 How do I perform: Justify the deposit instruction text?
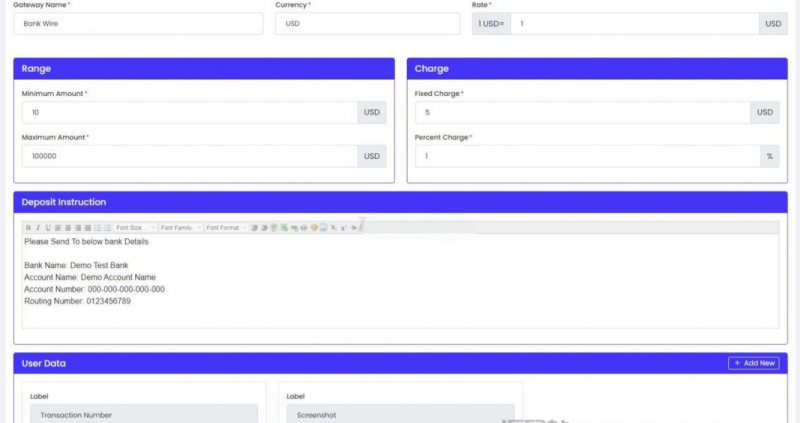87,228
